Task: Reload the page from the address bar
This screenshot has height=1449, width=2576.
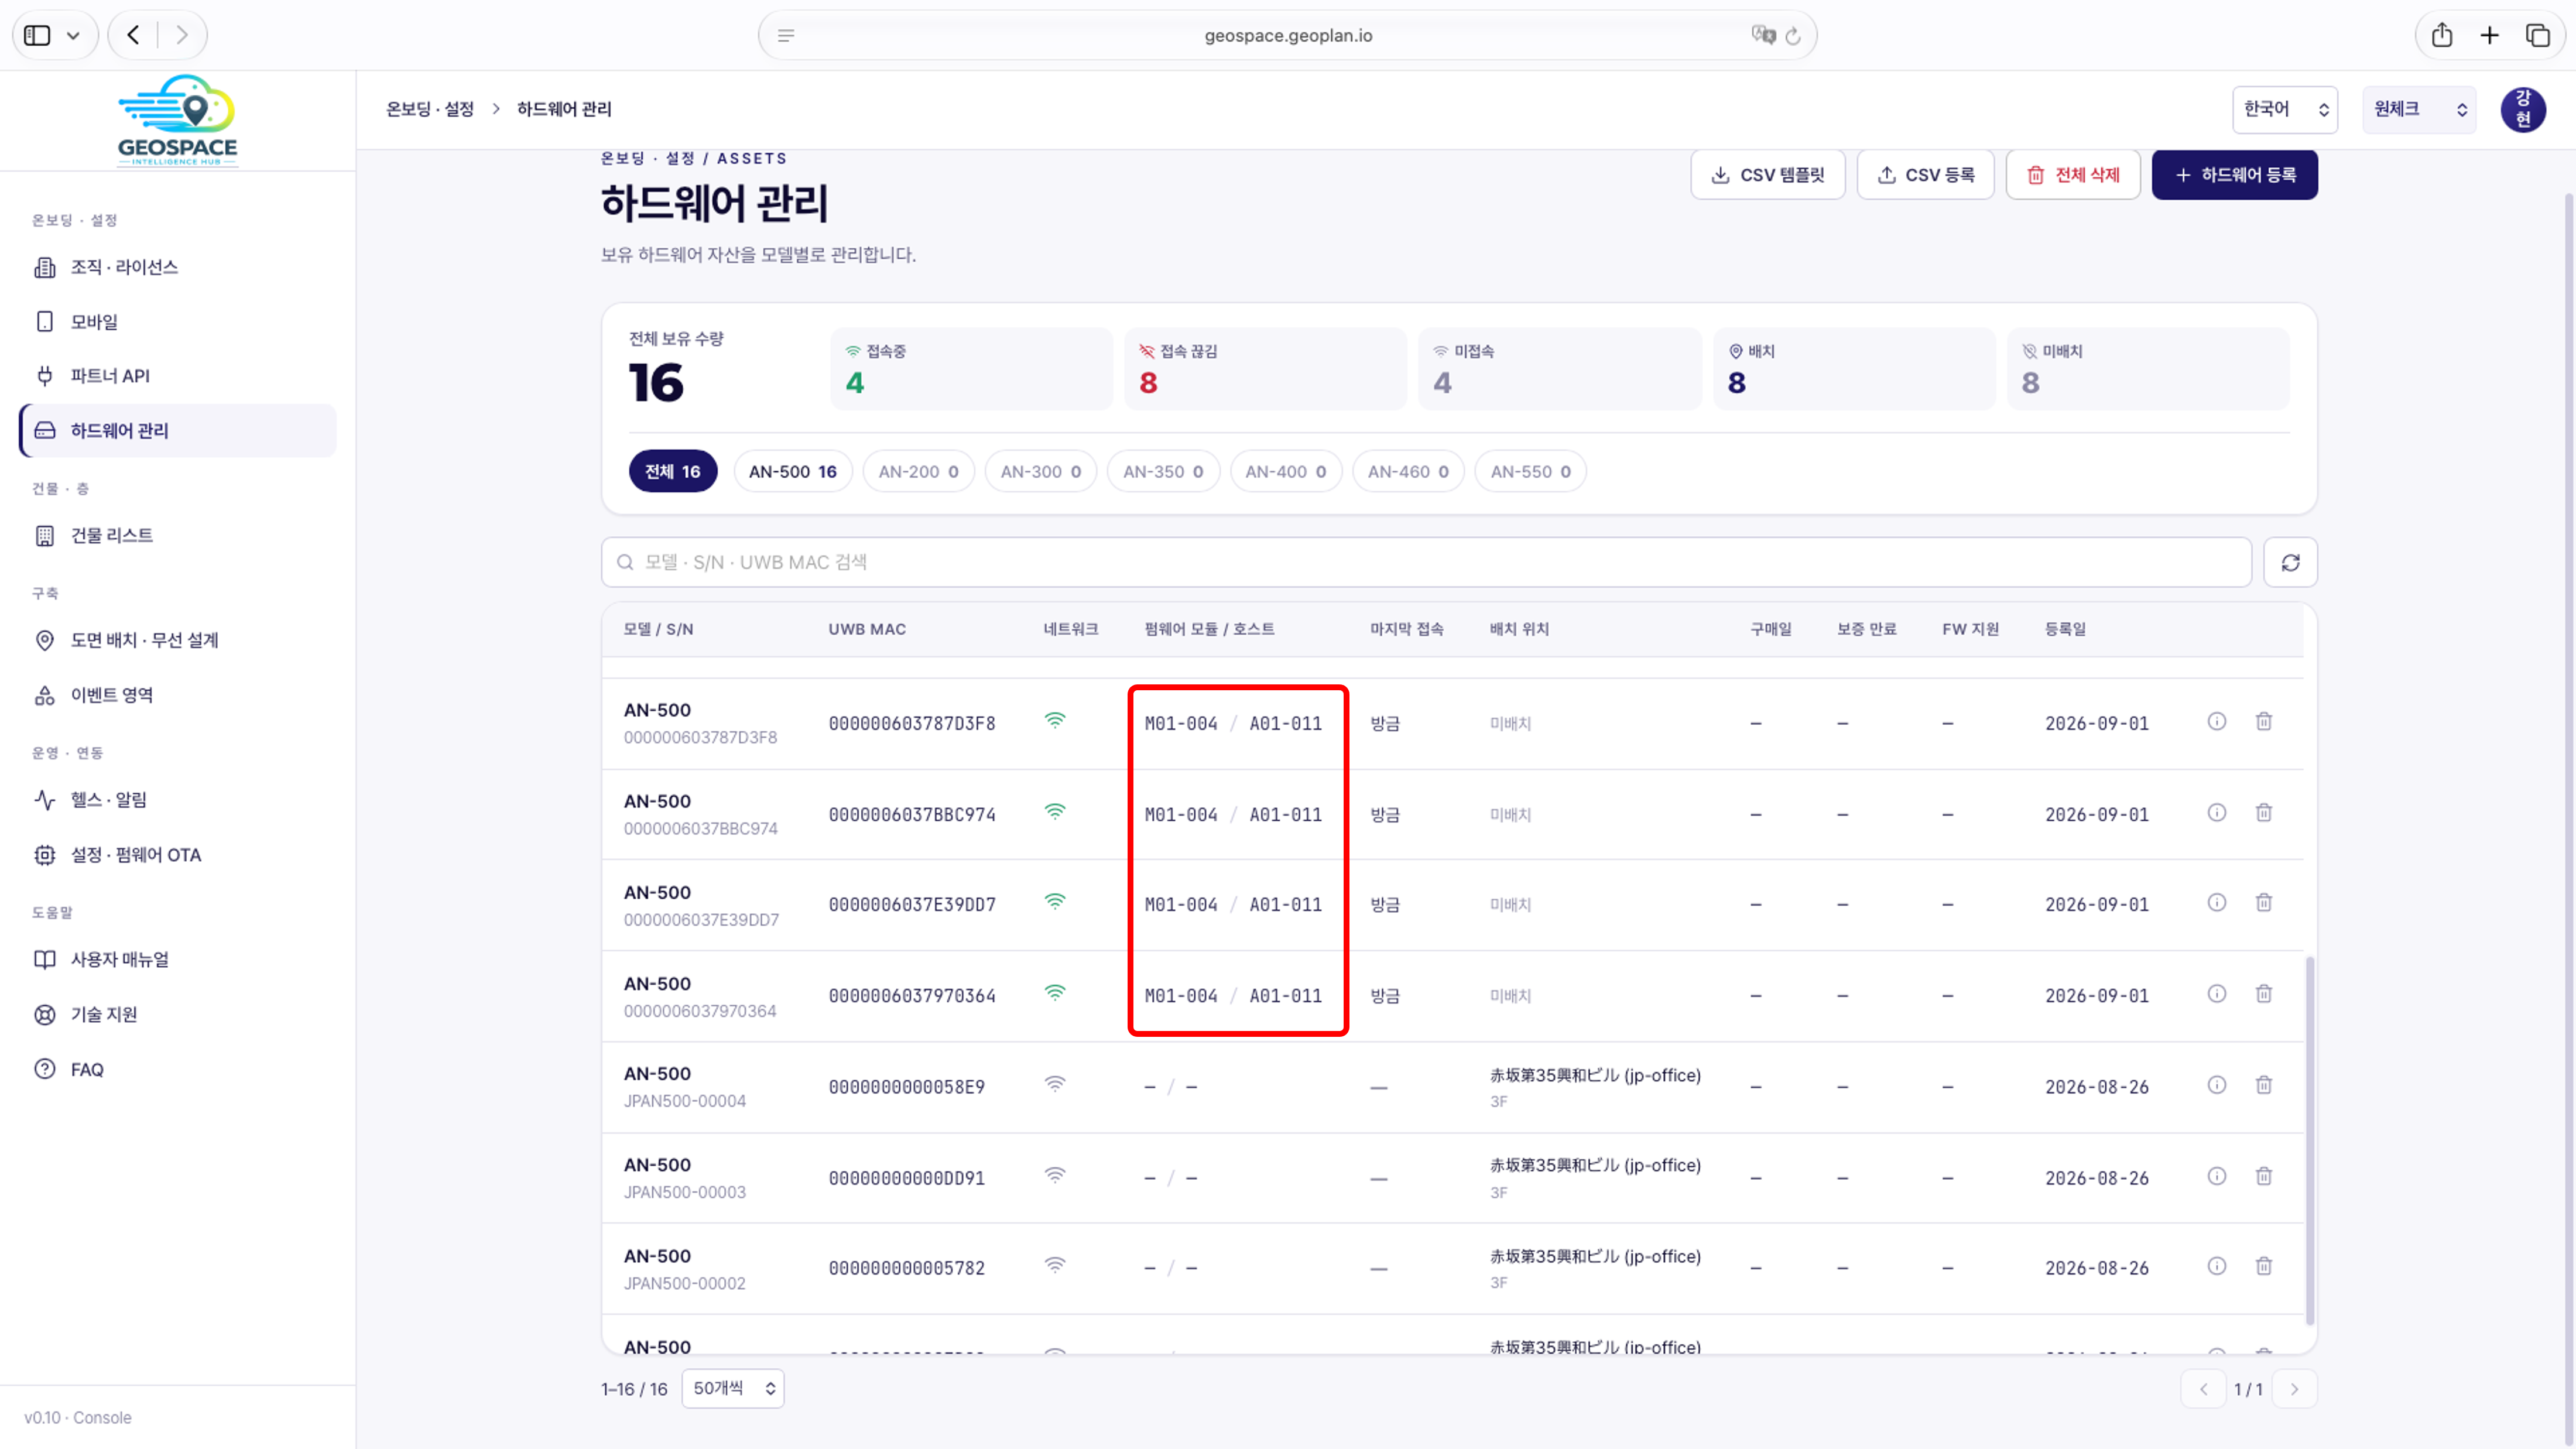Action: coord(1793,36)
